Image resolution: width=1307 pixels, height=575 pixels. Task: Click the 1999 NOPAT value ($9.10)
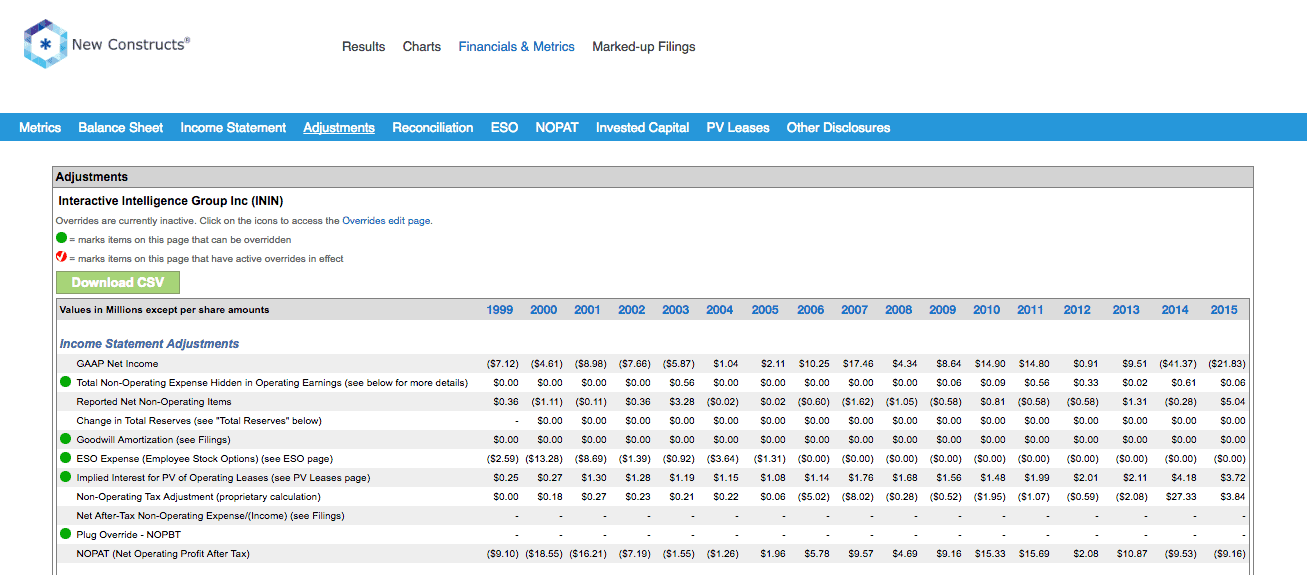[x=503, y=553]
